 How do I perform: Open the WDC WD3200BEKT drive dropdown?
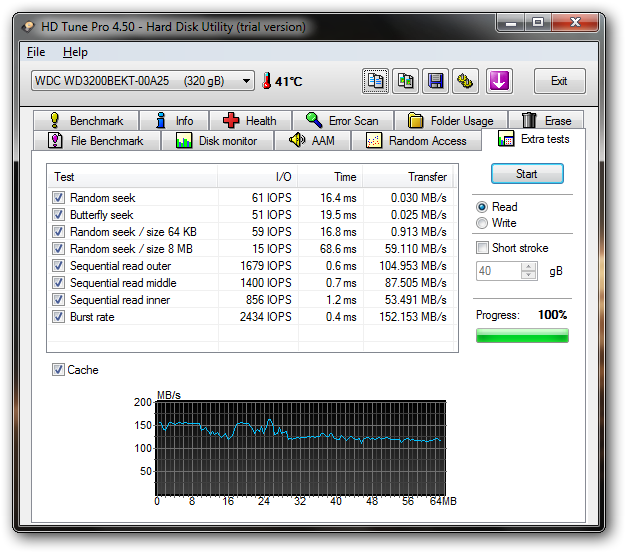[x=246, y=81]
